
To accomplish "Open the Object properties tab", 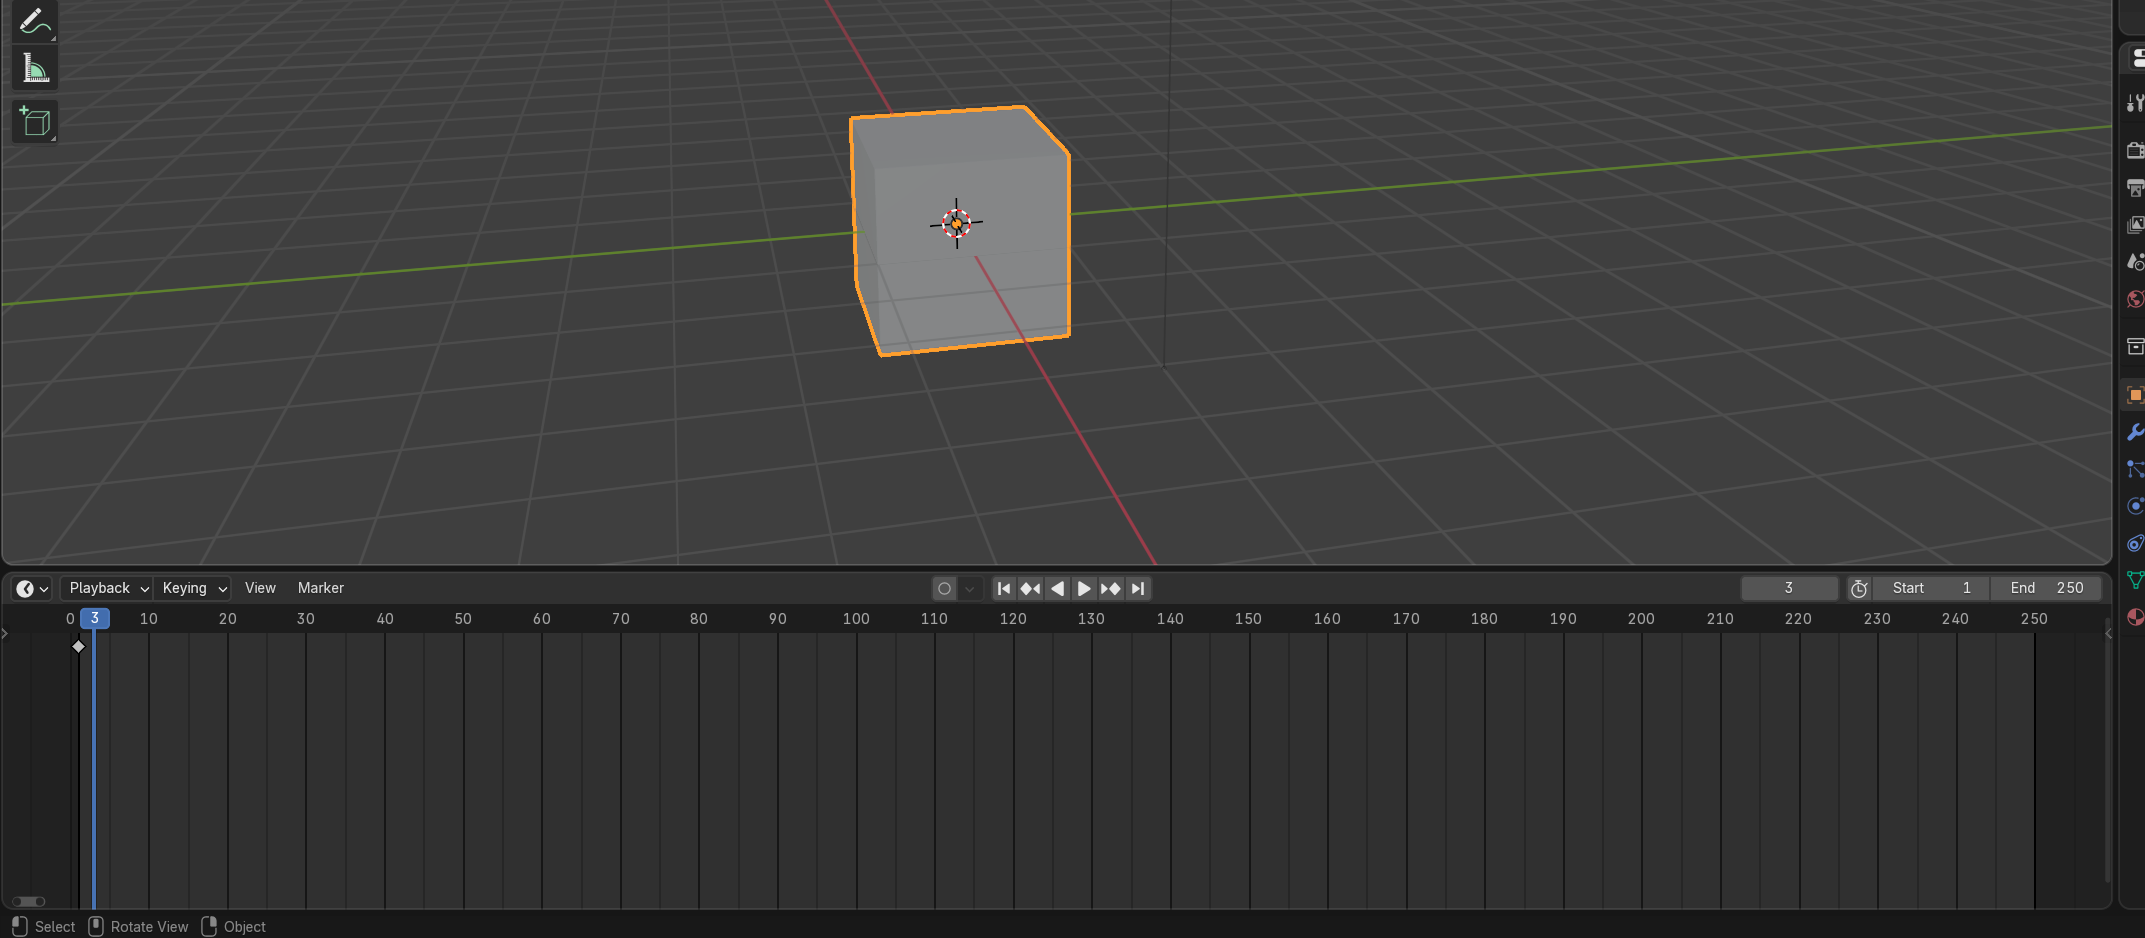I will coord(2135,395).
